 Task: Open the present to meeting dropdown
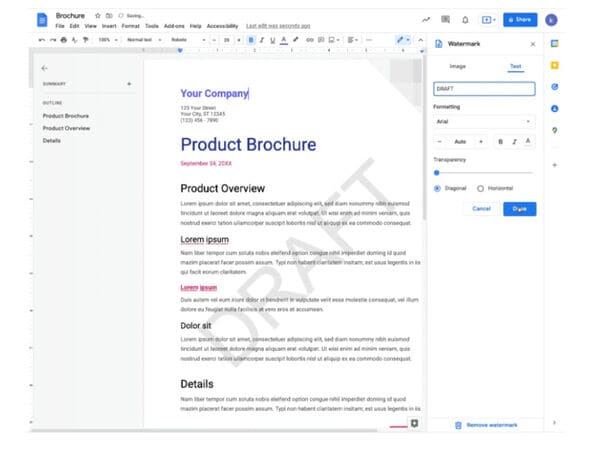488,20
